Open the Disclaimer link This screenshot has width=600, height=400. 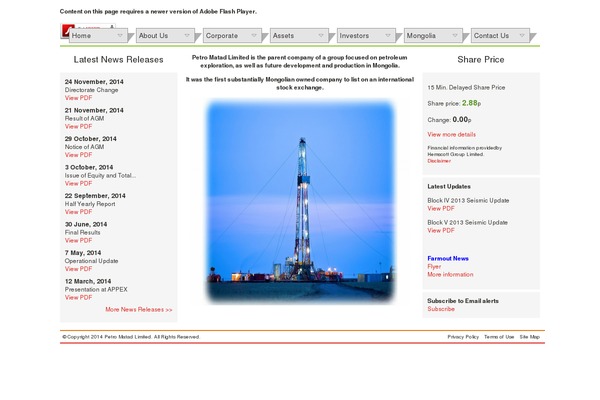tap(439, 161)
